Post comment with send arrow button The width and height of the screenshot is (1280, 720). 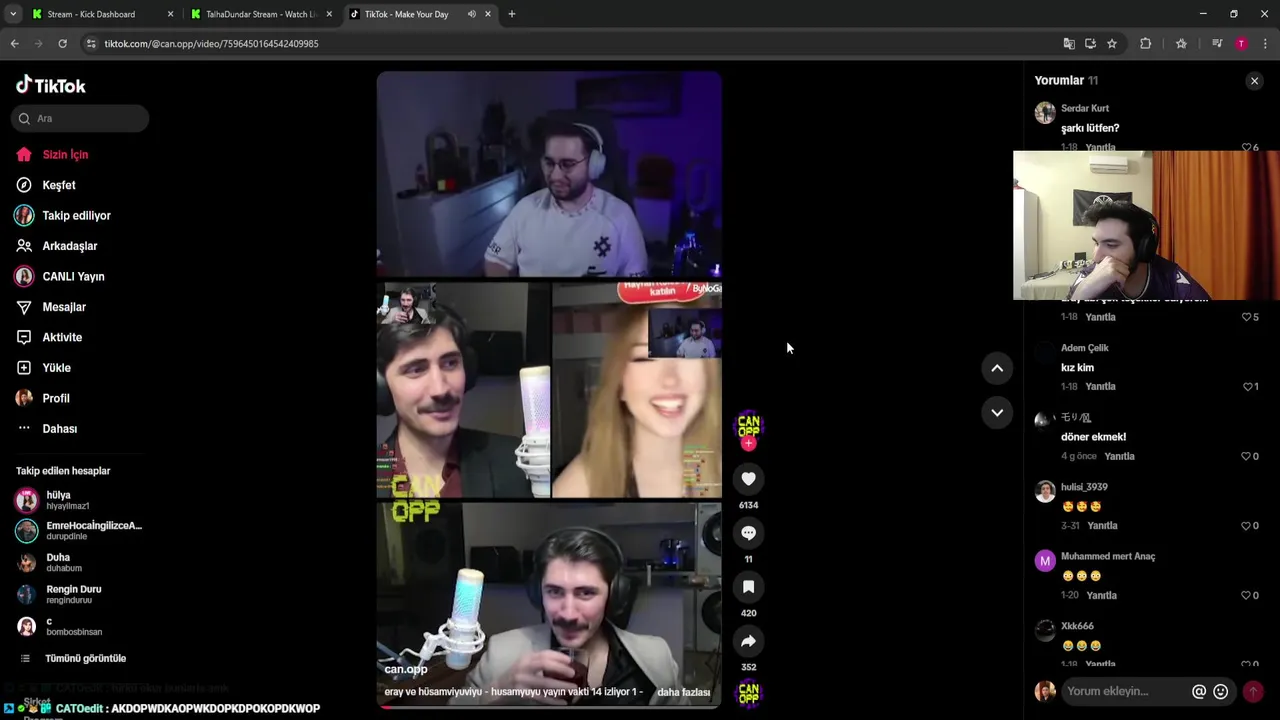click(x=1253, y=692)
